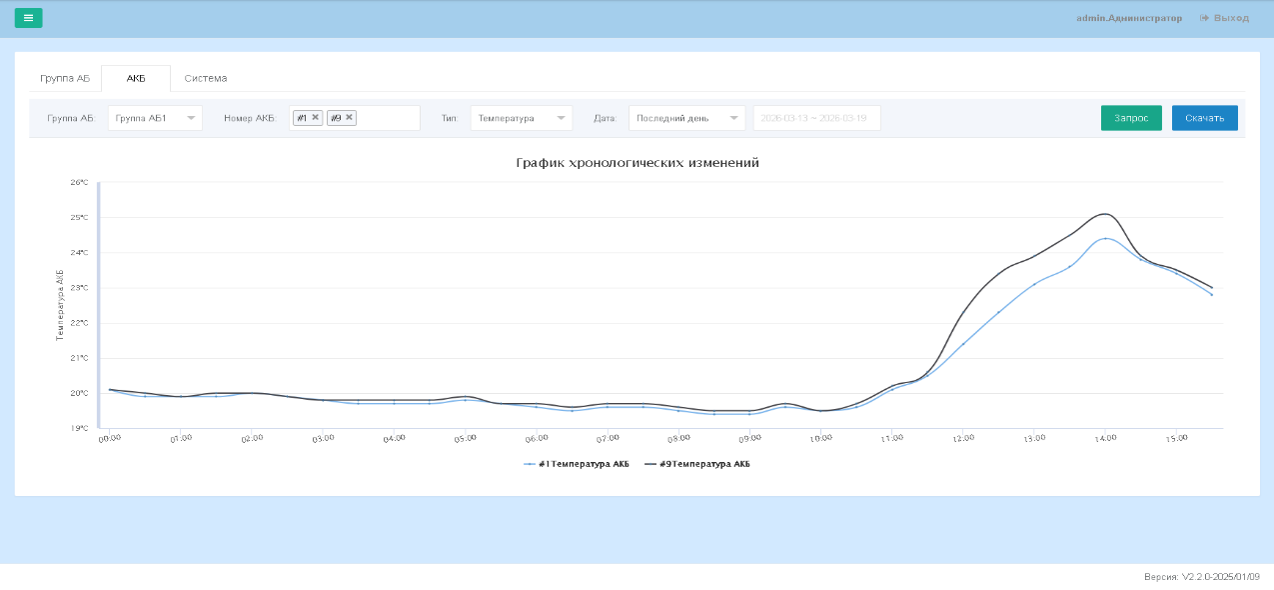Open the hamburger sidebar menu
Screen dimensions: 1274x590
coord(28,18)
